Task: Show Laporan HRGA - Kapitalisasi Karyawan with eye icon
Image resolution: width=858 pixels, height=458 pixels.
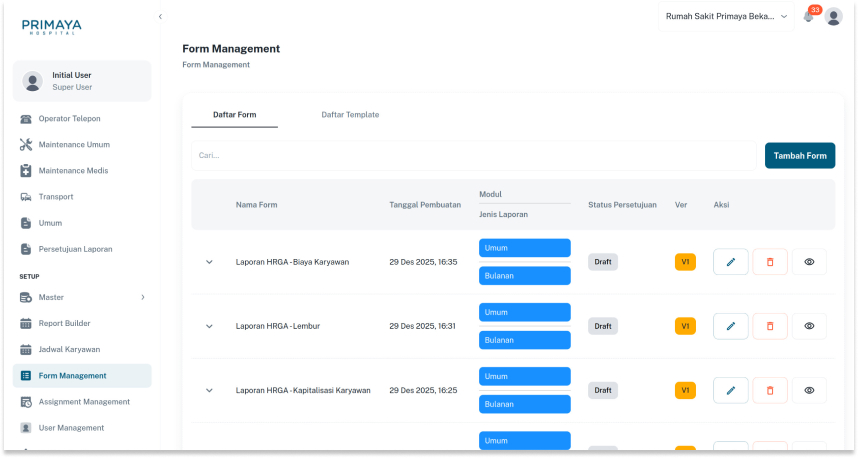Action: (809, 390)
